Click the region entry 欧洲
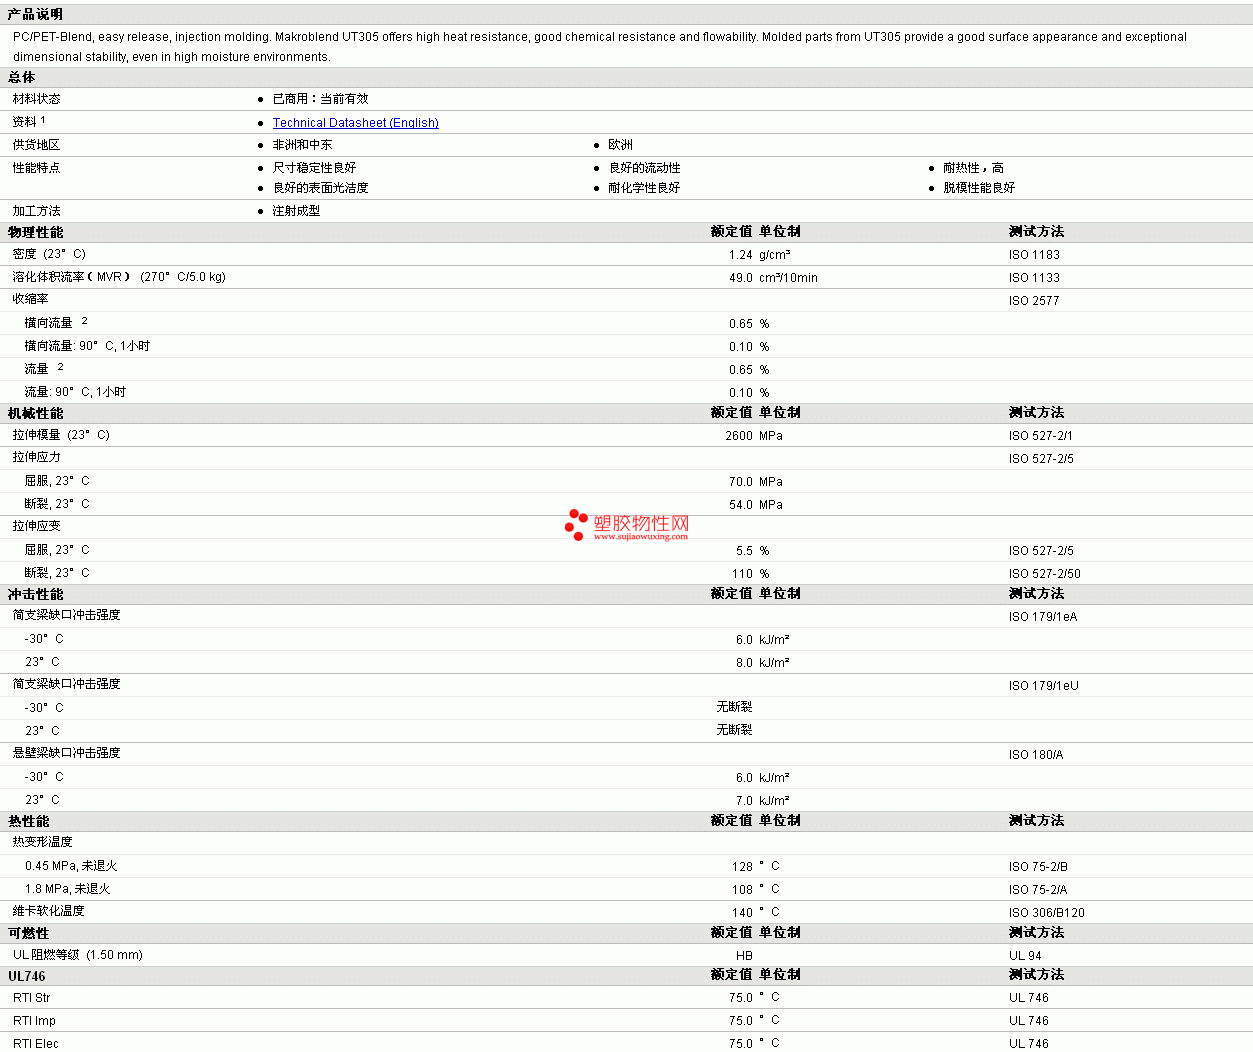This screenshot has width=1253, height=1052. pos(620,145)
